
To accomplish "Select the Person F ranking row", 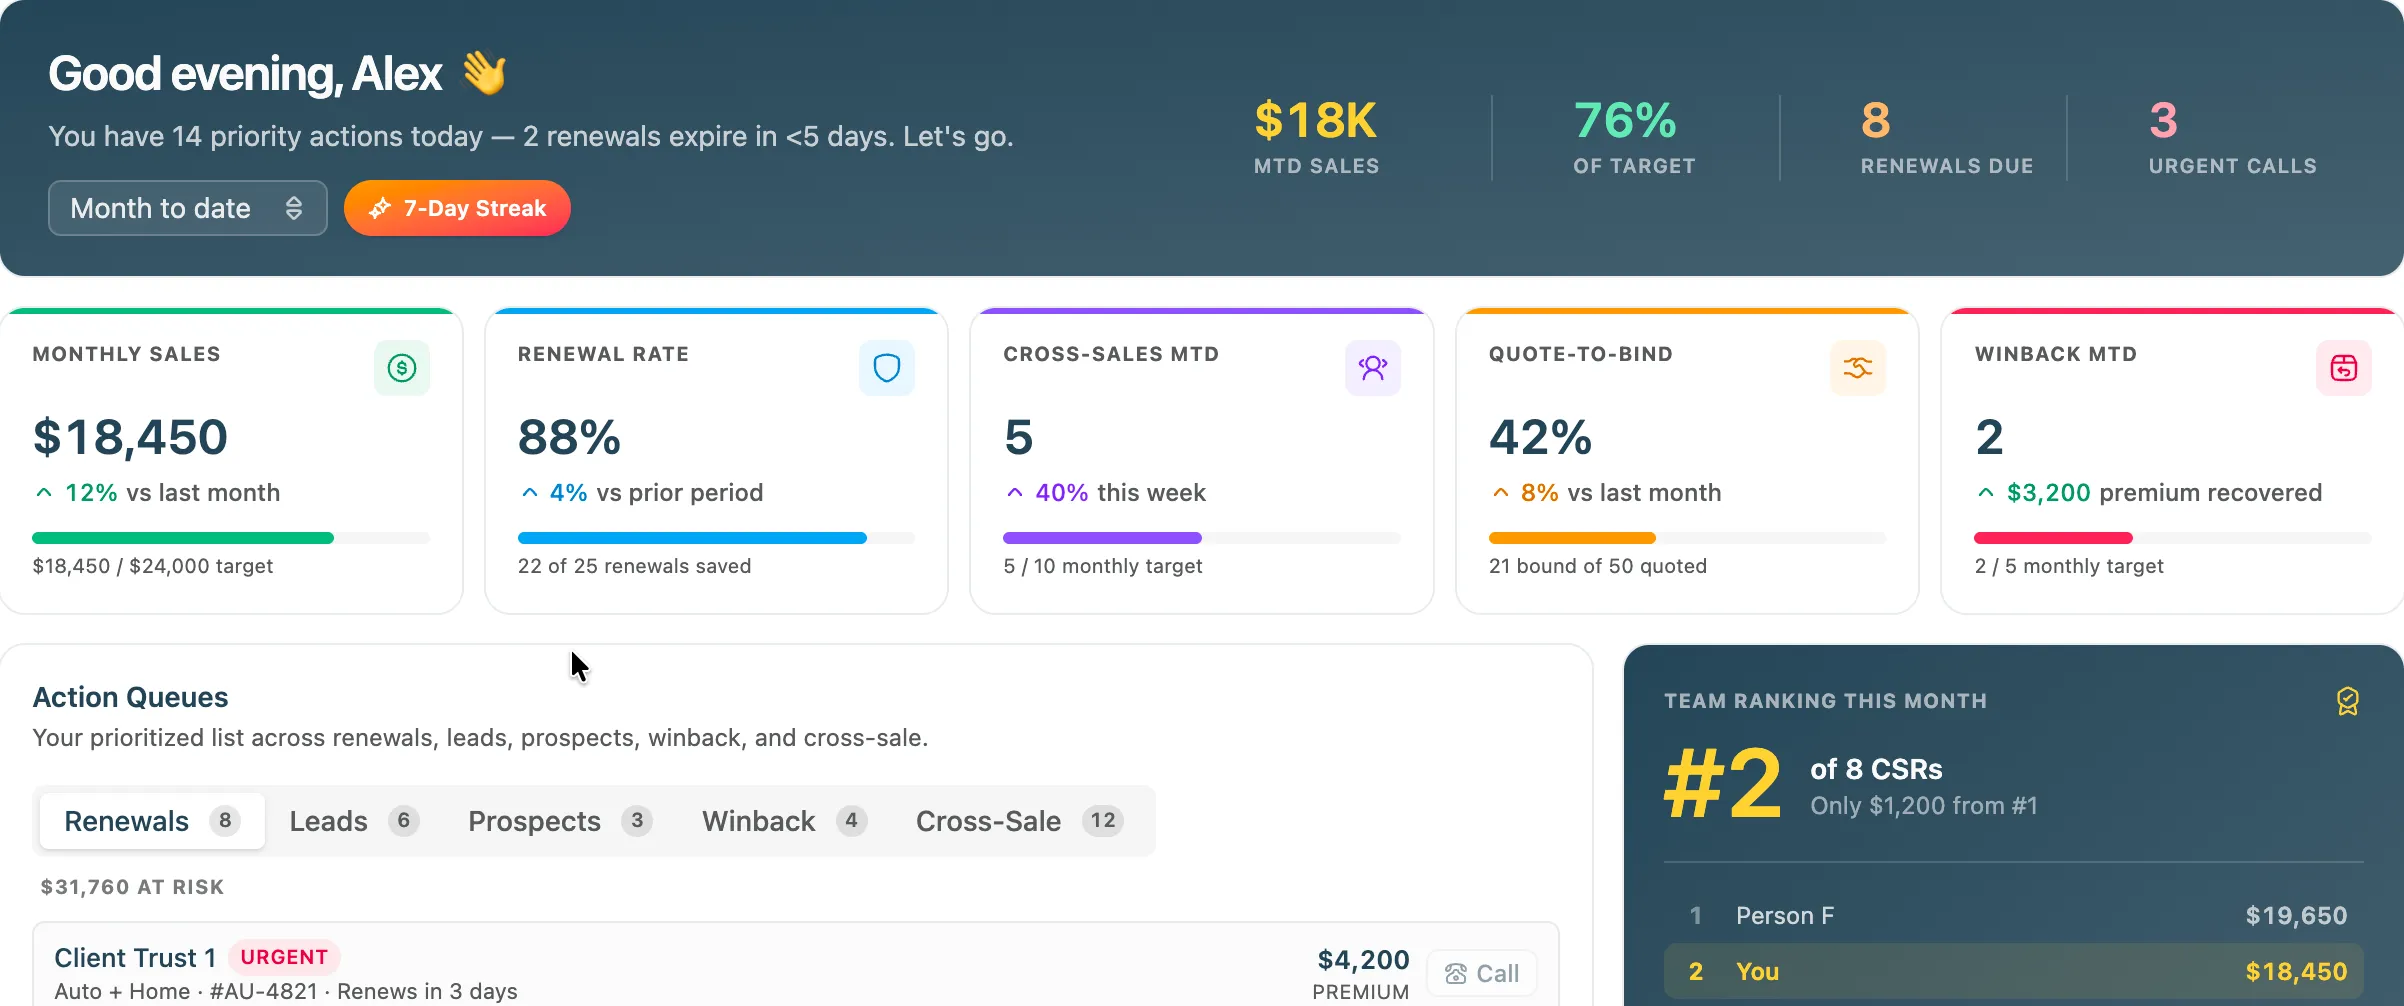I will coord(2014,916).
